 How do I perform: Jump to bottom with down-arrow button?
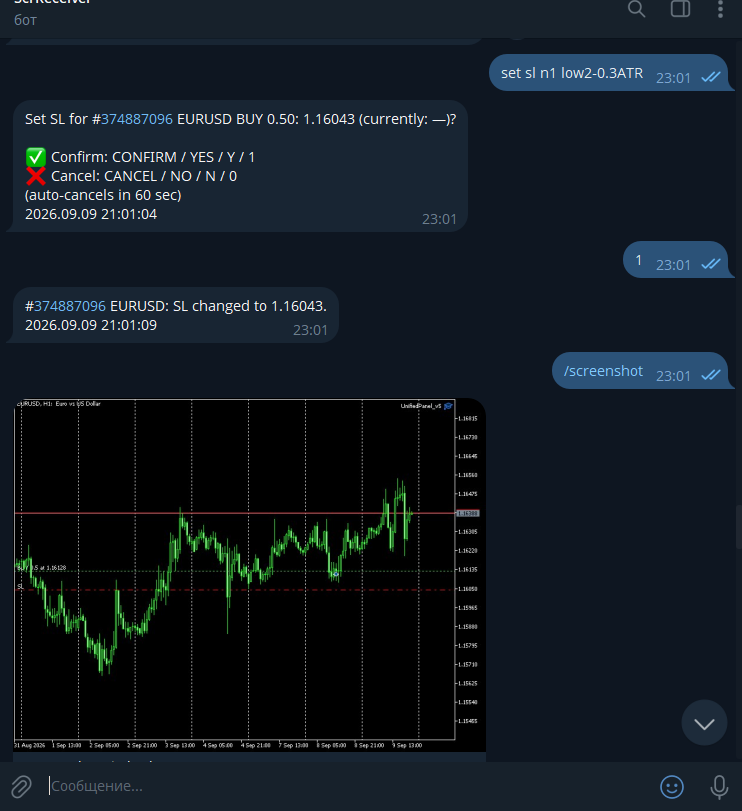click(x=704, y=723)
